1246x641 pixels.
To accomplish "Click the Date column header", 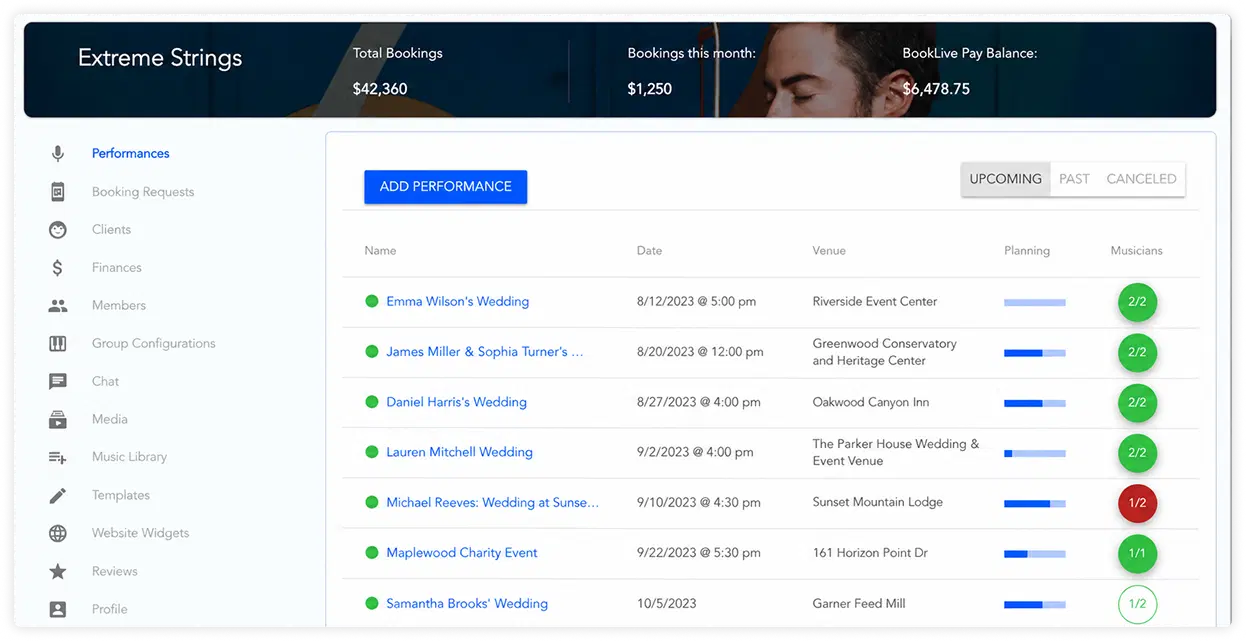I will [649, 251].
